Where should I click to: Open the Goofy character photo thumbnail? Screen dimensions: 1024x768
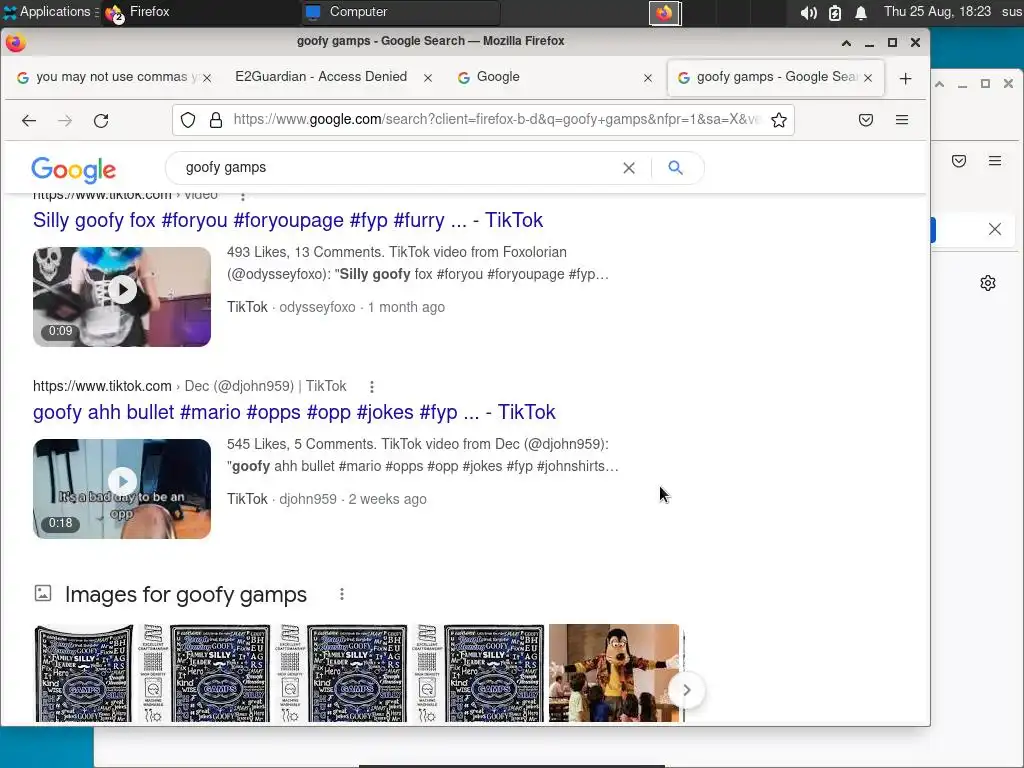tap(614, 673)
